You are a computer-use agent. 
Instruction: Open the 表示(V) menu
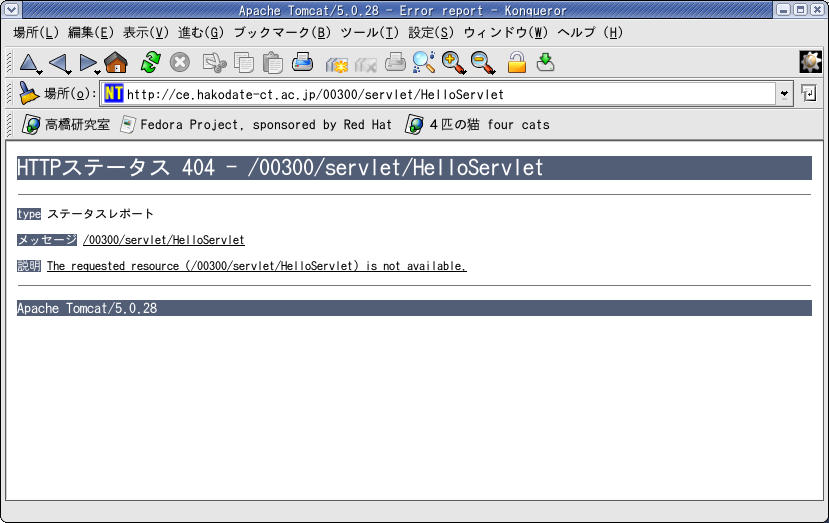146,33
